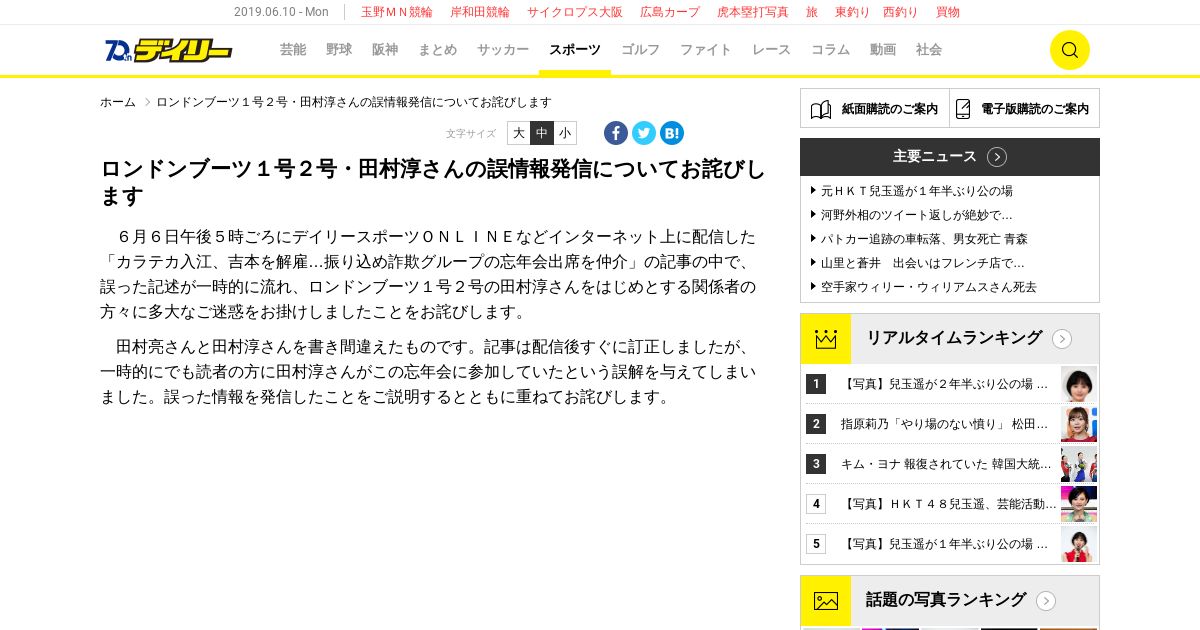Open the 野球 navigation tab
Screen dimensions: 1200x630
pyautogui.click(x=339, y=50)
